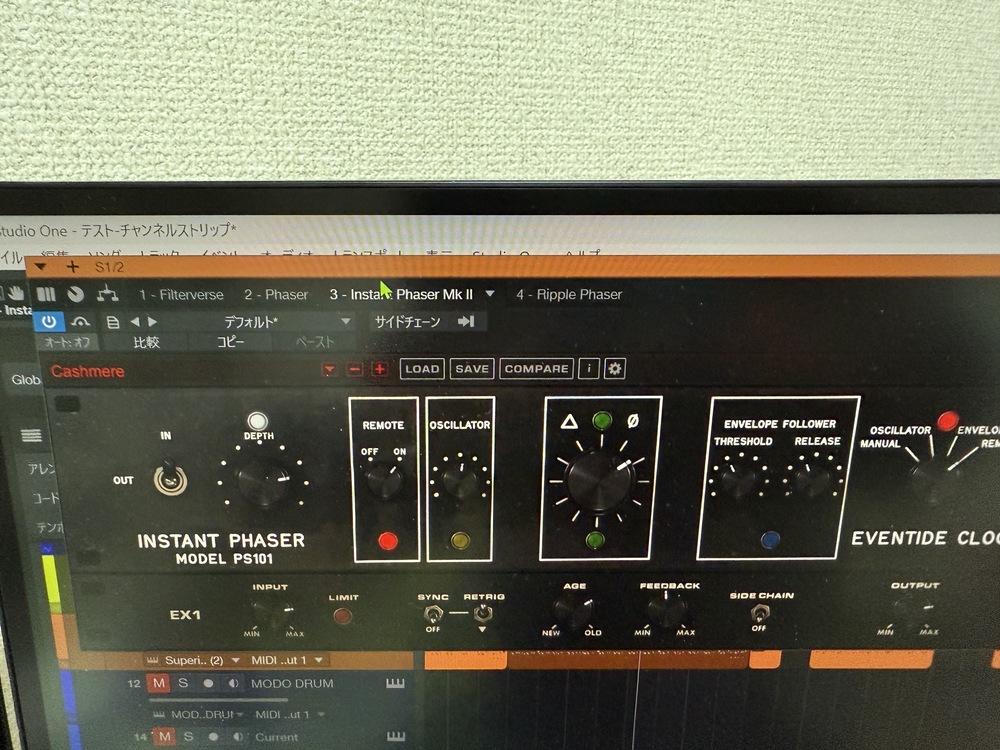The image size is (1000, 750).
Task: Toggle the IN/OUT bypass switch
Action: [x=167, y=480]
